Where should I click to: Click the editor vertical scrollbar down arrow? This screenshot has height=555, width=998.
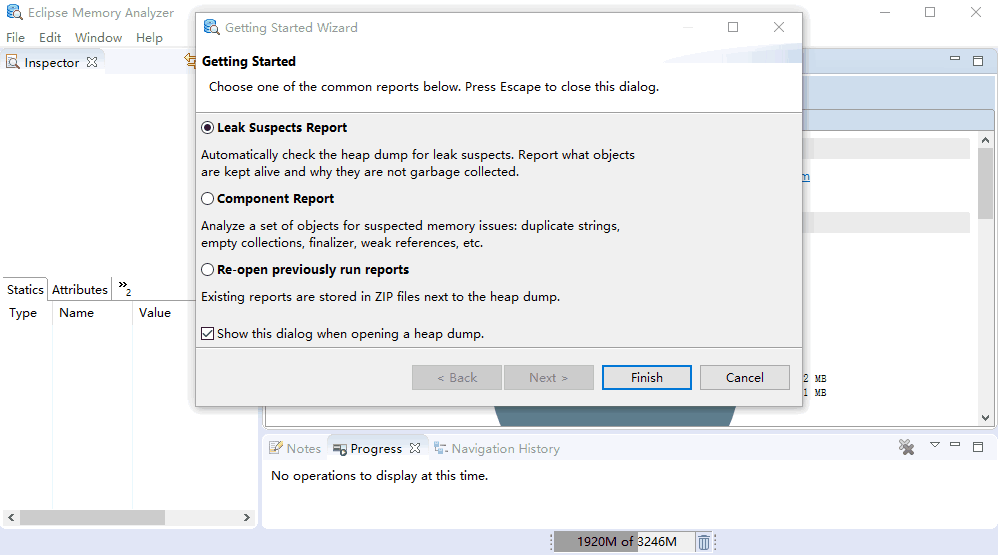(985, 418)
